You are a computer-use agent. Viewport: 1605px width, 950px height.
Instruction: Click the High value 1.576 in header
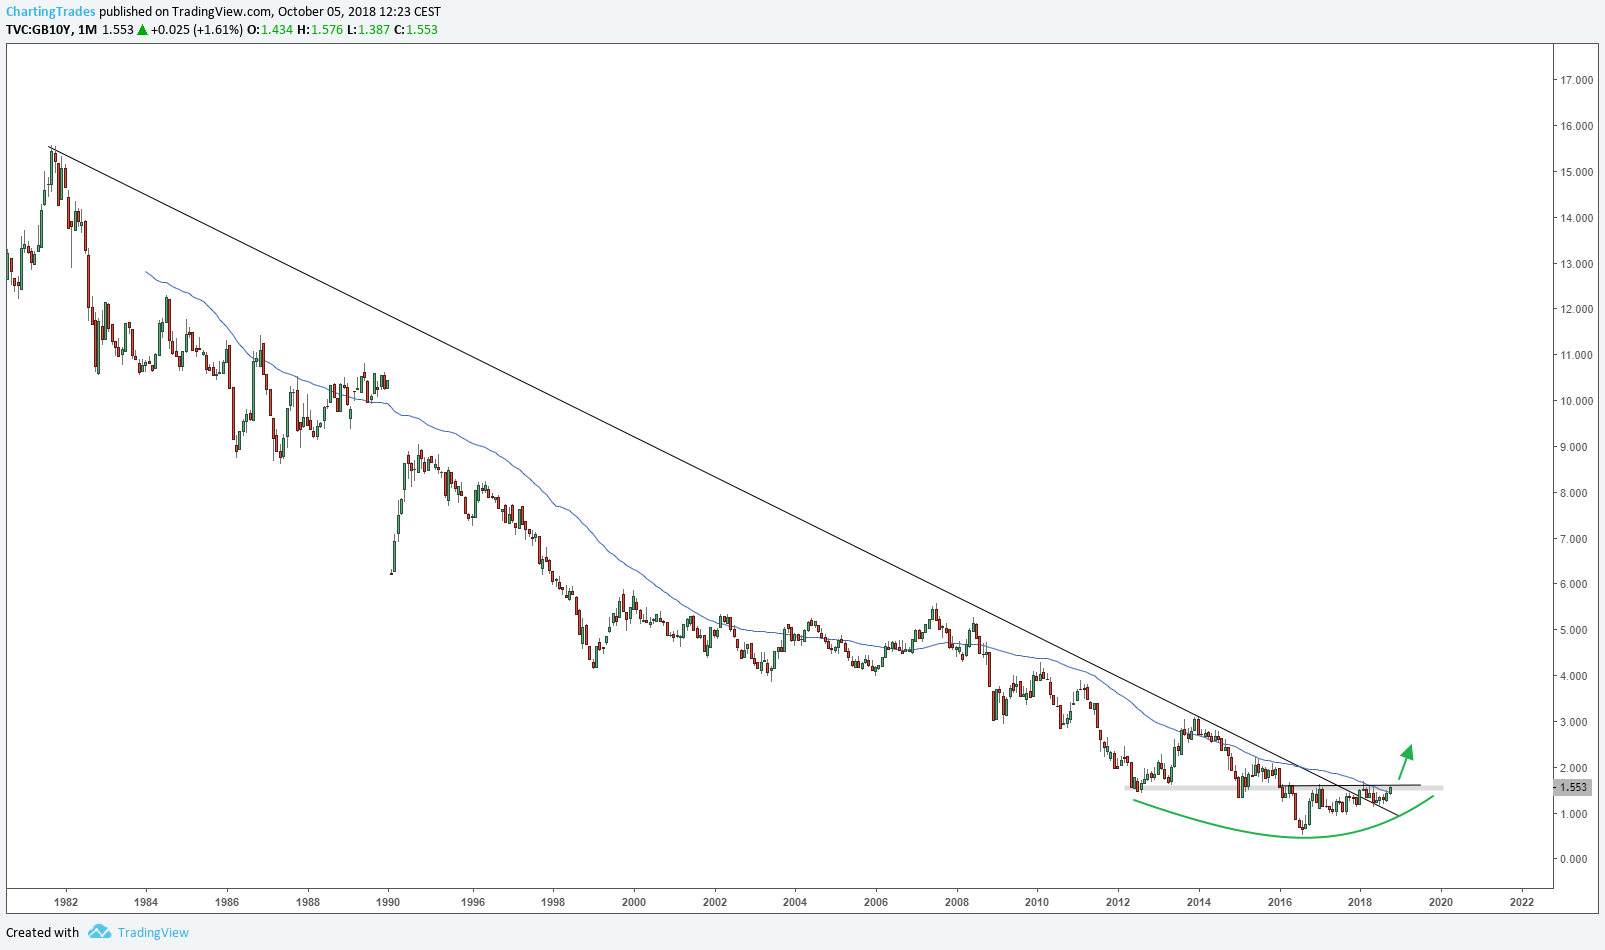(327, 30)
